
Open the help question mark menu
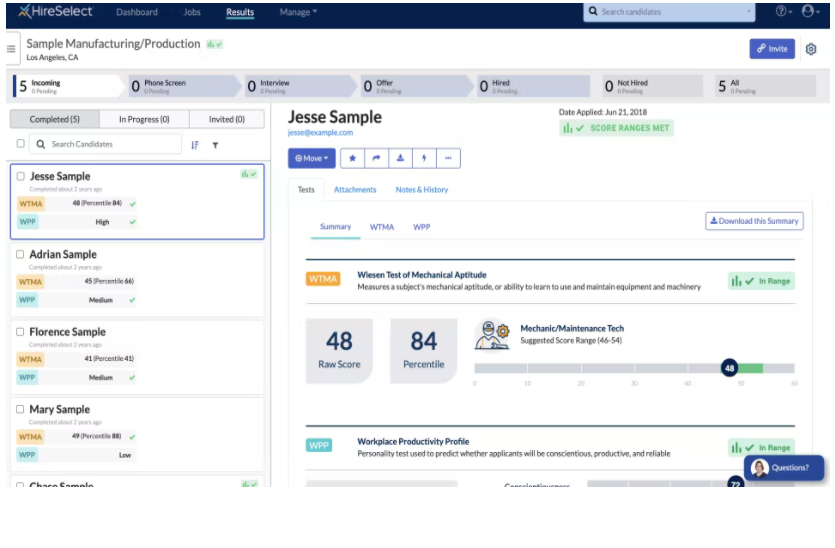pyautogui.click(x=783, y=11)
